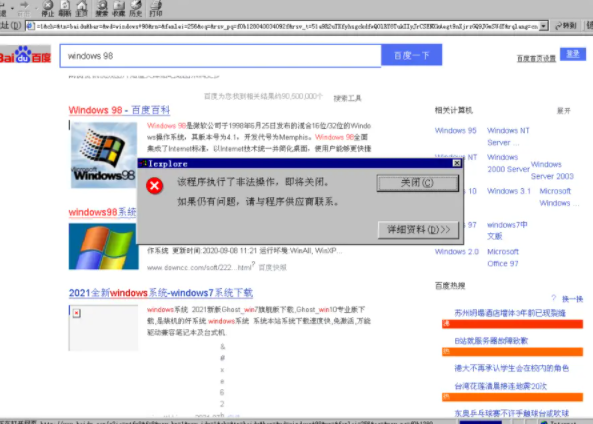Image resolution: width=593 pixels, height=424 pixels.
Task: Open the 百度首页设置 link
Action: coord(536,58)
